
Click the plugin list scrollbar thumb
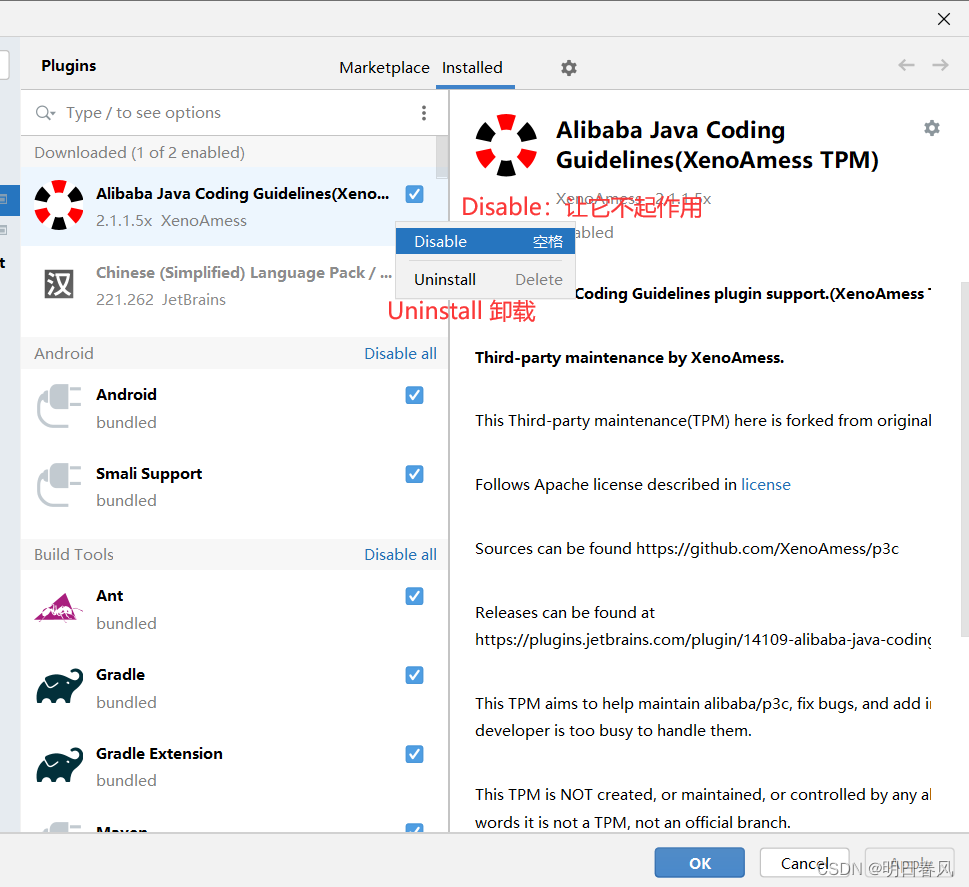441,157
